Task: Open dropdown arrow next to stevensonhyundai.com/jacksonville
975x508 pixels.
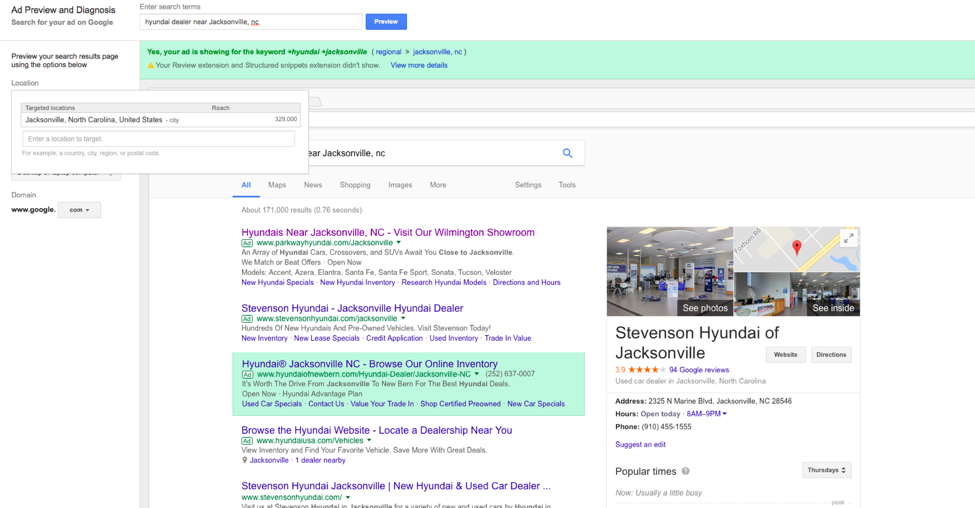Action: 403,319
